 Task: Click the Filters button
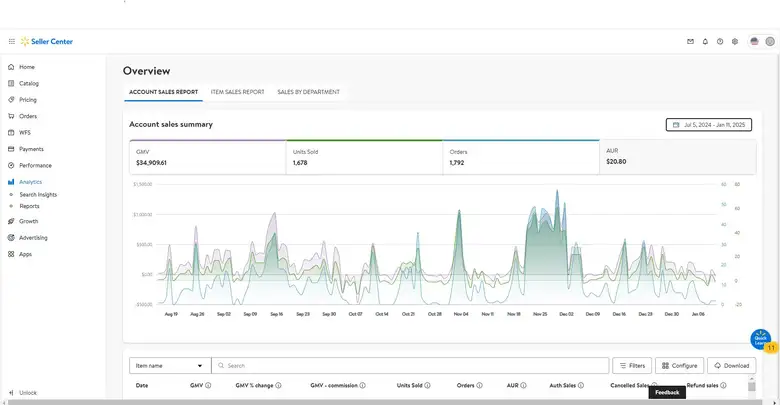(631, 366)
